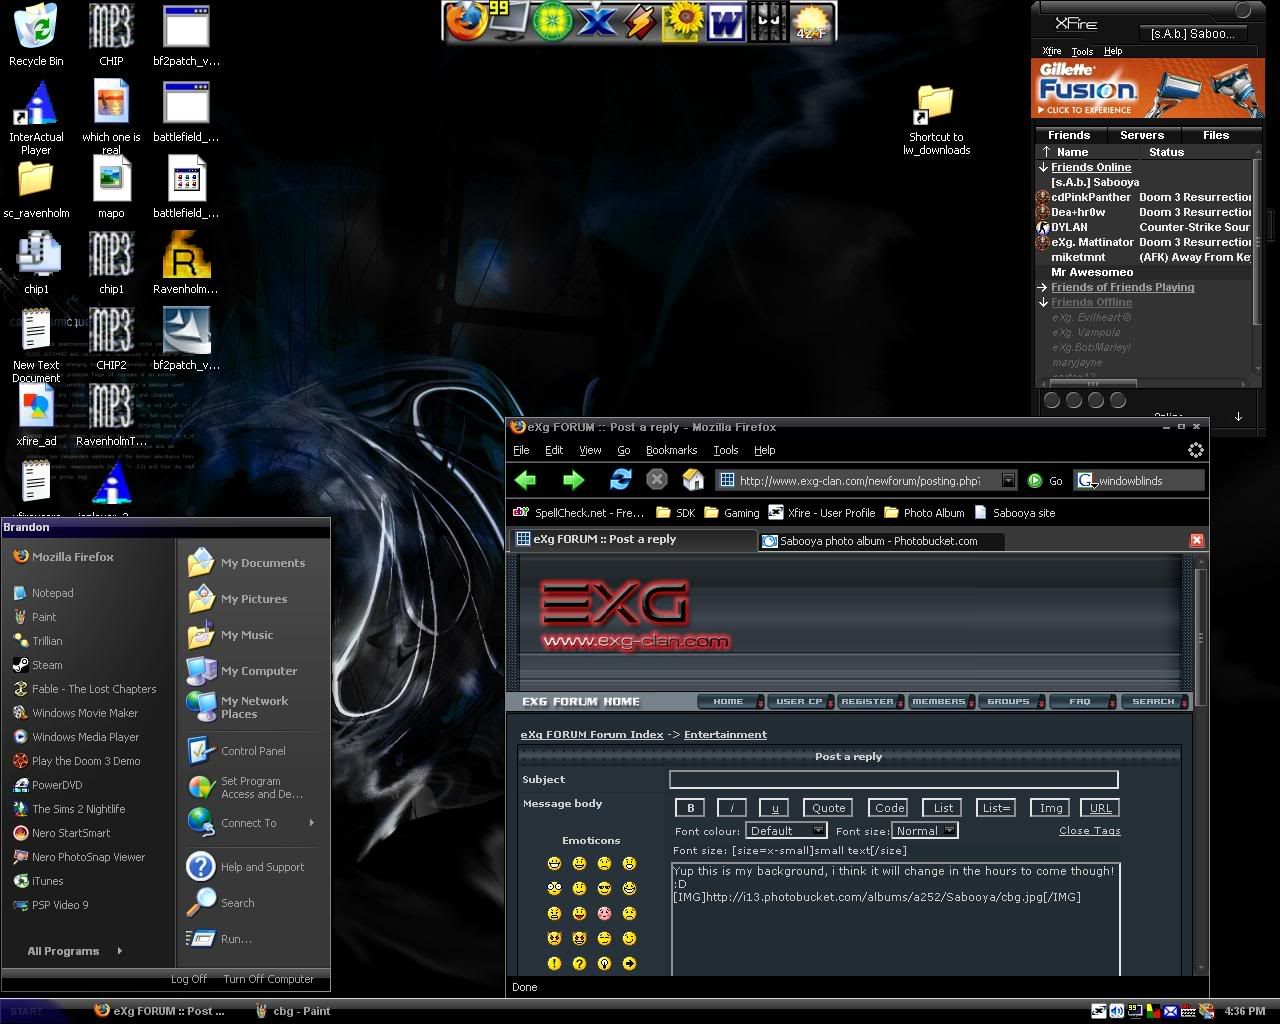
Task: Click the Xfire horizontal scrollbar thumb
Action: pos(1092,383)
